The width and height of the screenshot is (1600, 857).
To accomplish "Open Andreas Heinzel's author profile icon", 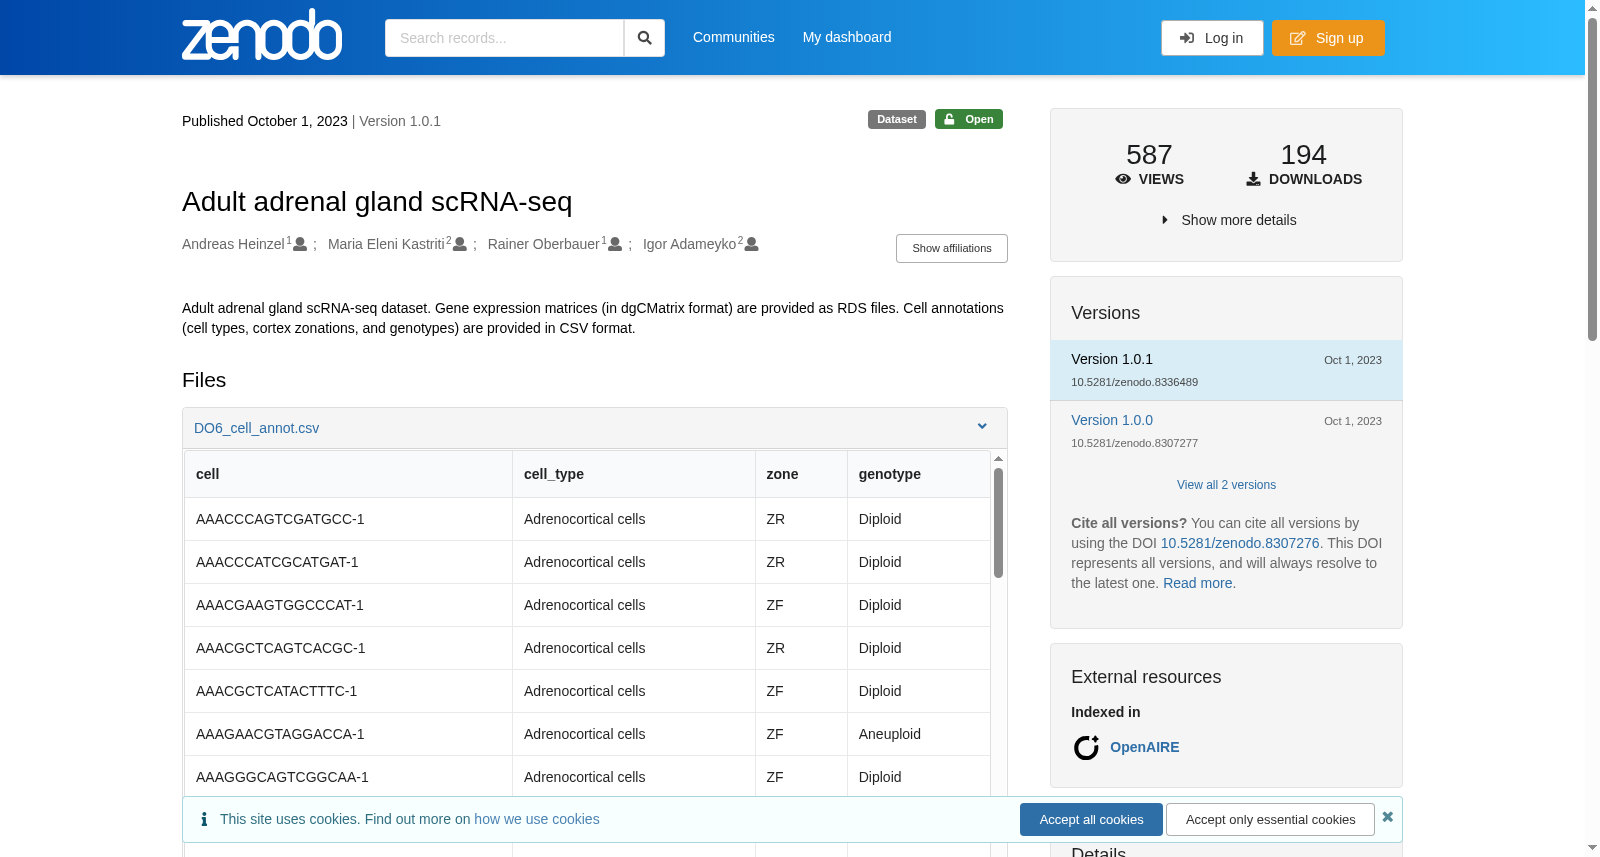I will tap(300, 244).
